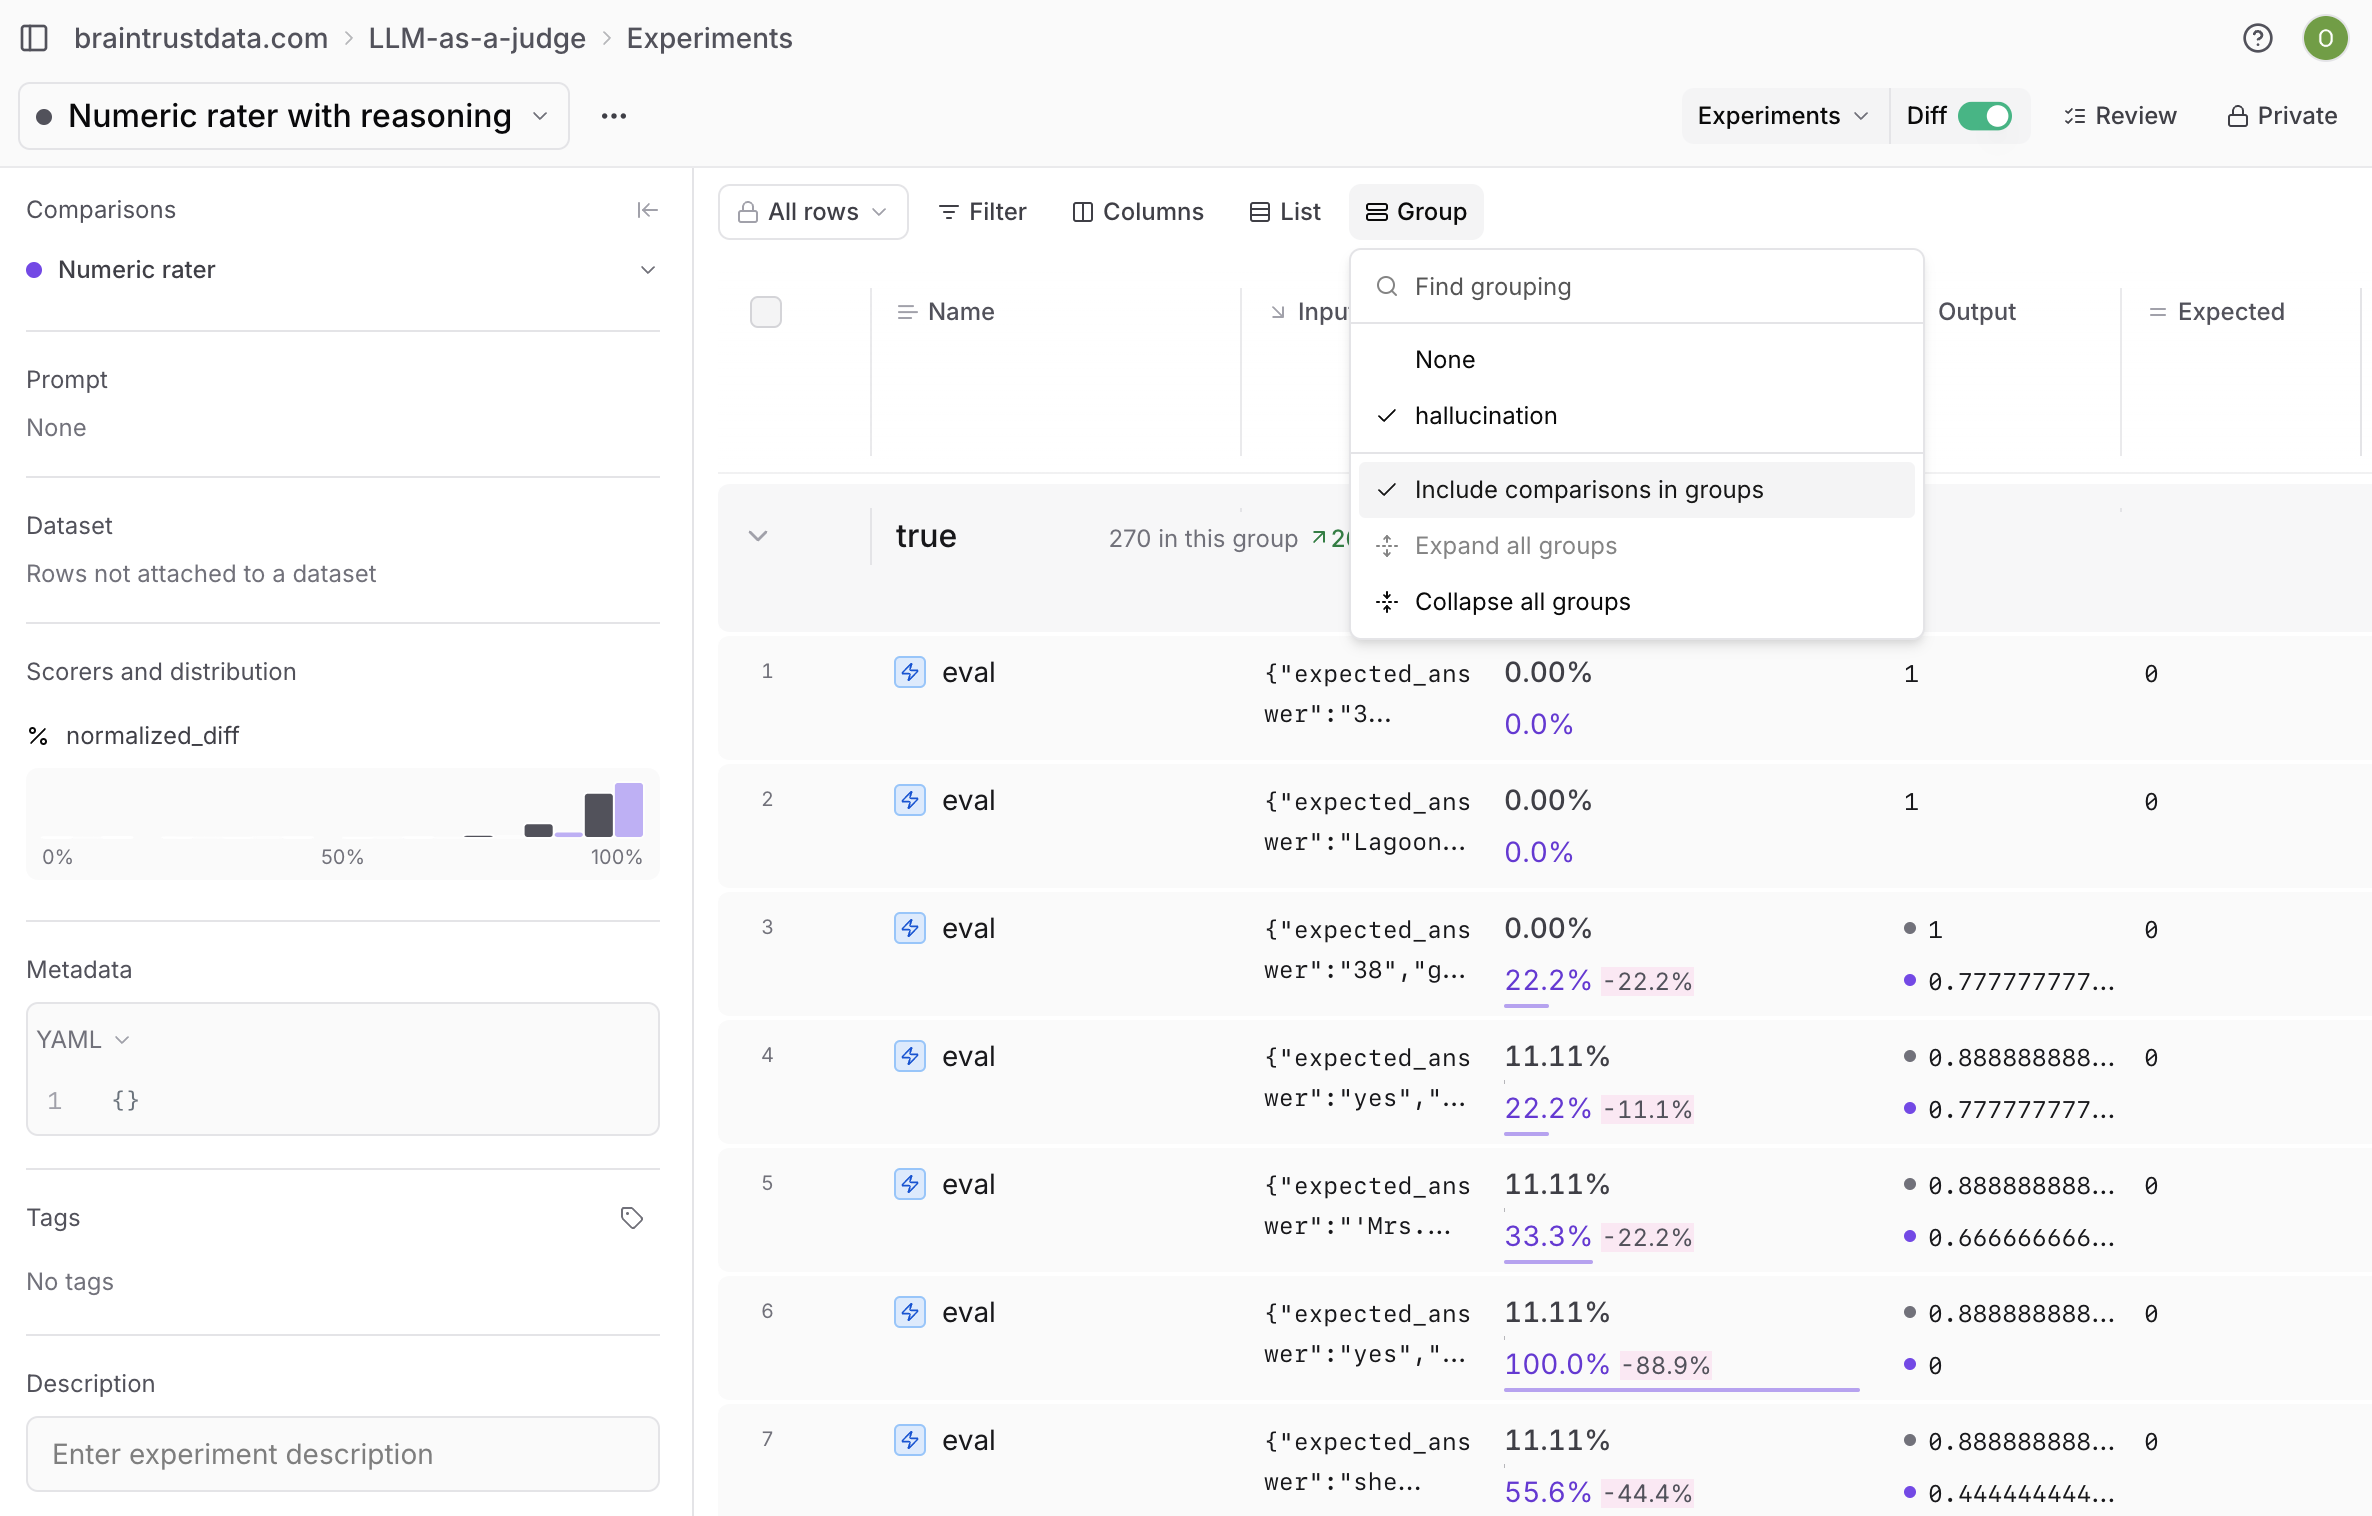The width and height of the screenshot is (2372, 1516).
Task: Open the three-dot more options menu
Action: point(613,116)
